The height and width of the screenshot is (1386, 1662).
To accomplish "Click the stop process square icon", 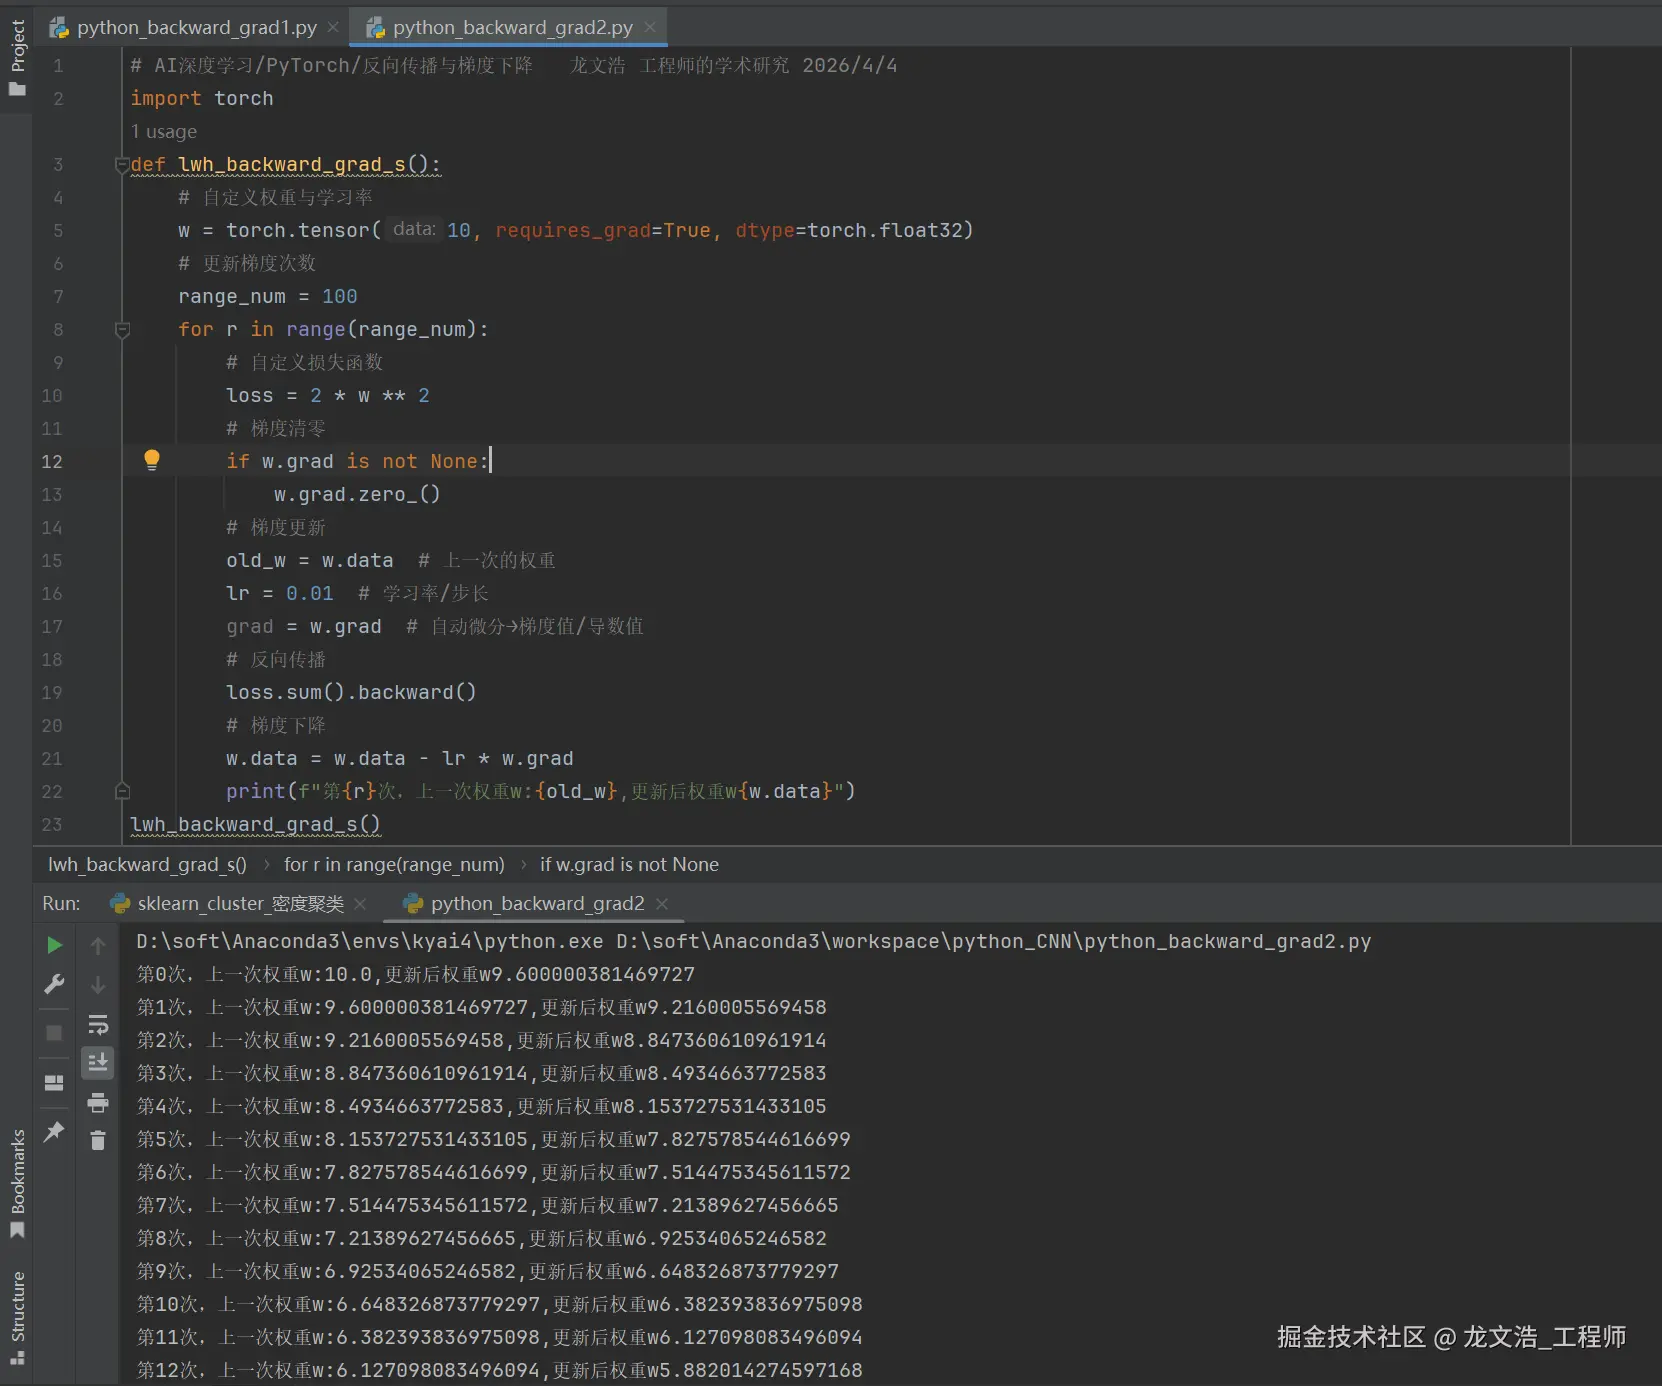I will coord(54,1033).
